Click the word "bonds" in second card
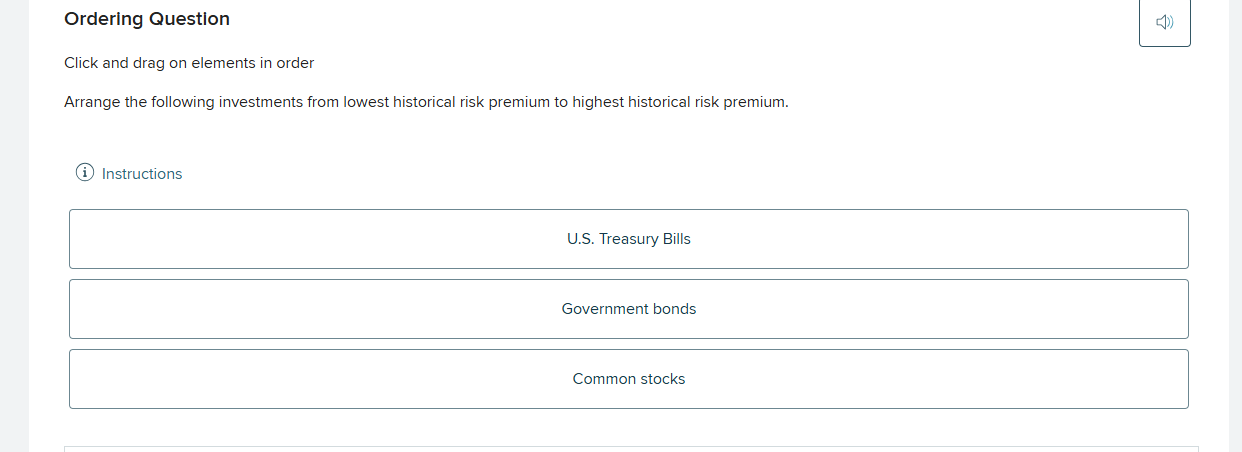The image size is (1242, 452). coord(674,309)
